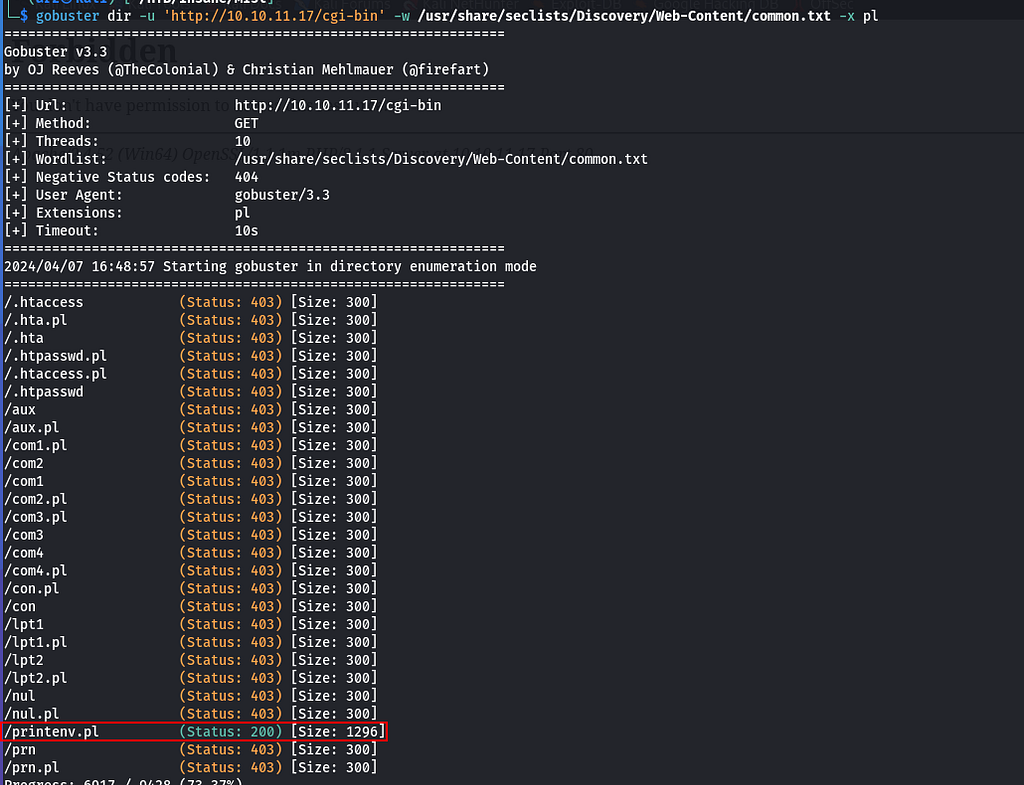
Task: Click the /com1 result without extension
Action: click(x=191, y=481)
